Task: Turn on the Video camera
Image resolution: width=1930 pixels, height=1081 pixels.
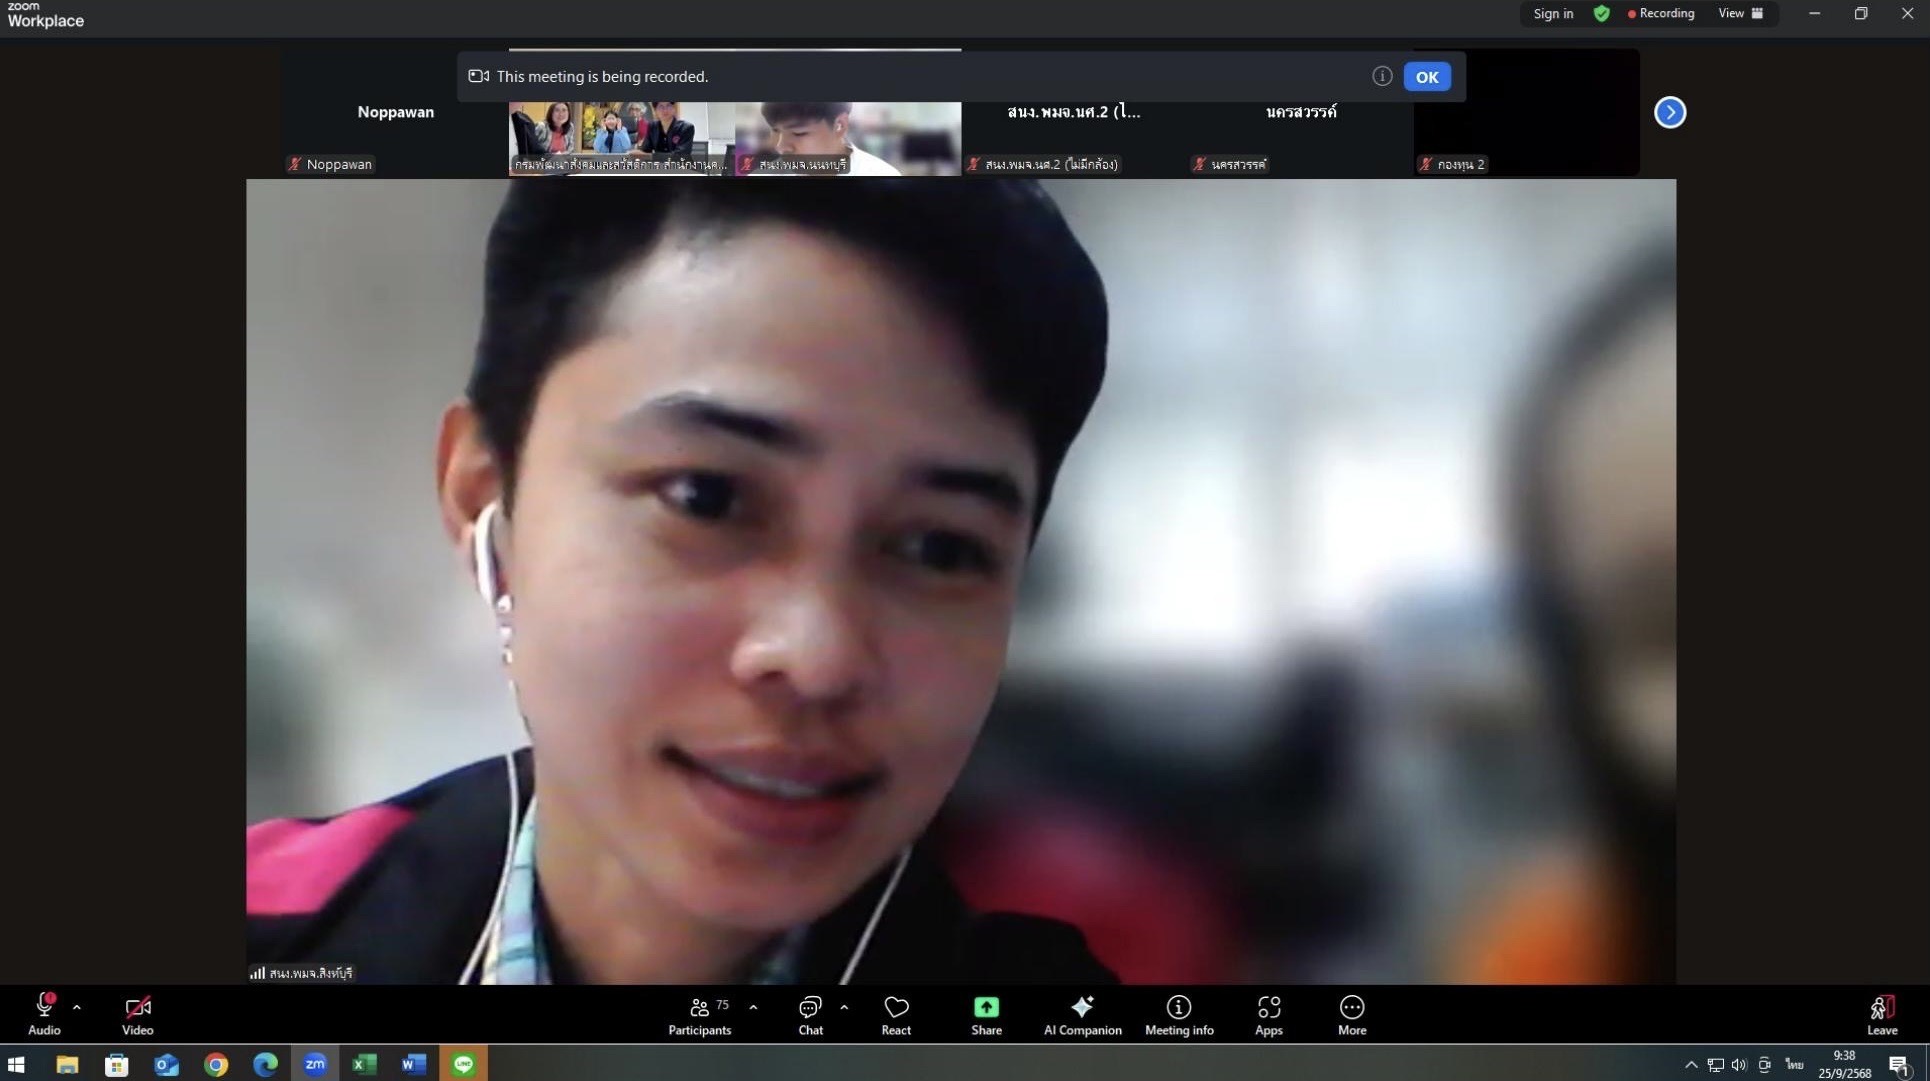Action: coord(137,1014)
